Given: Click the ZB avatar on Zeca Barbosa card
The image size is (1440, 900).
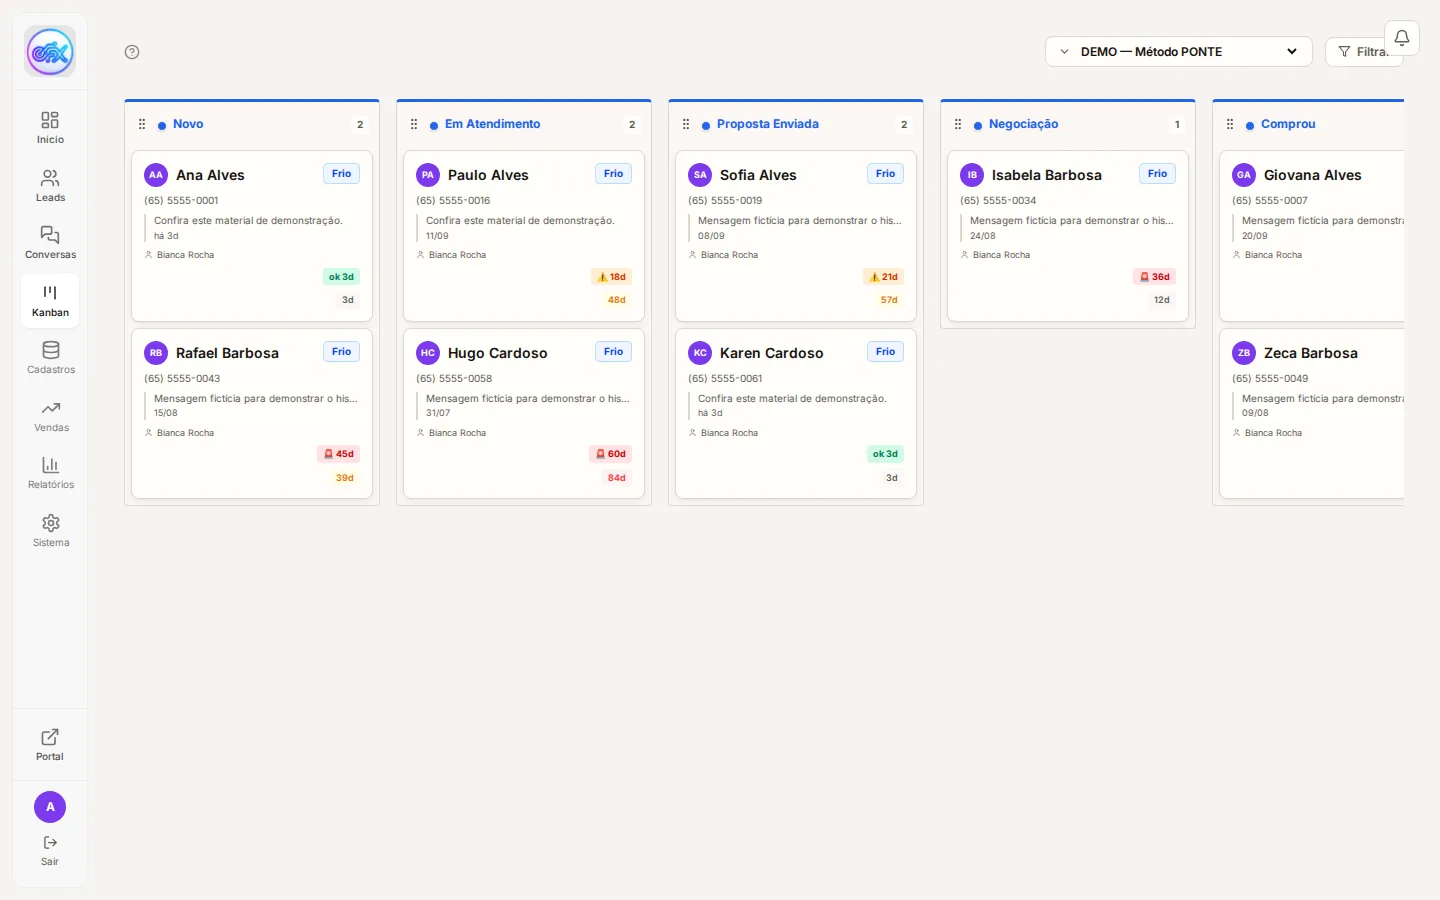Looking at the screenshot, I should pos(1244,353).
